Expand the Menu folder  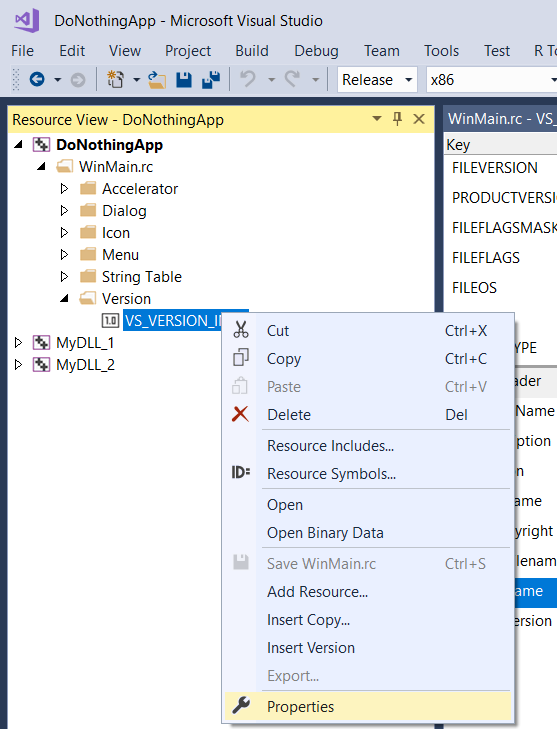click(64, 254)
